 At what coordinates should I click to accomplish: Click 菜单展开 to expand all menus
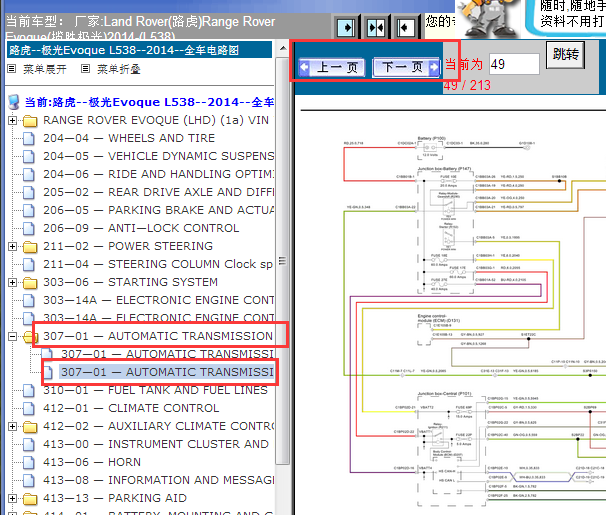(44, 70)
